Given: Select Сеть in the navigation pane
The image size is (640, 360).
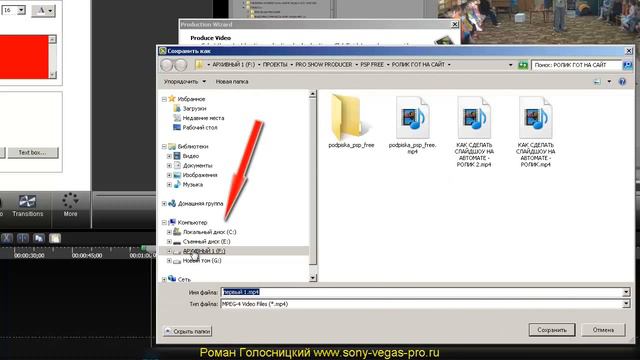Looking at the screenshot, I should (x=184, y=279).
